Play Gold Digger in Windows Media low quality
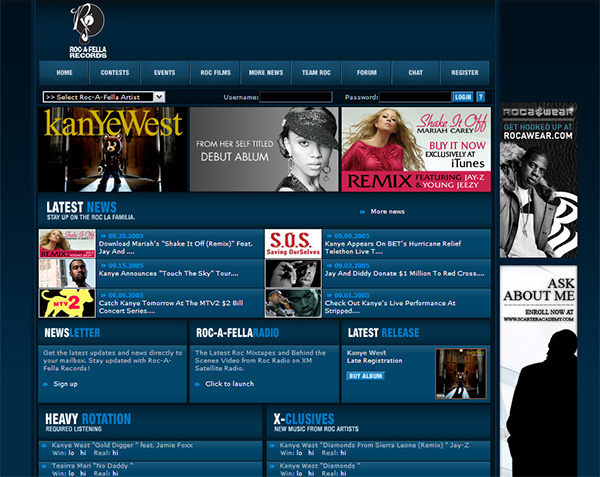The image size is (600, 477). (72, 453)
